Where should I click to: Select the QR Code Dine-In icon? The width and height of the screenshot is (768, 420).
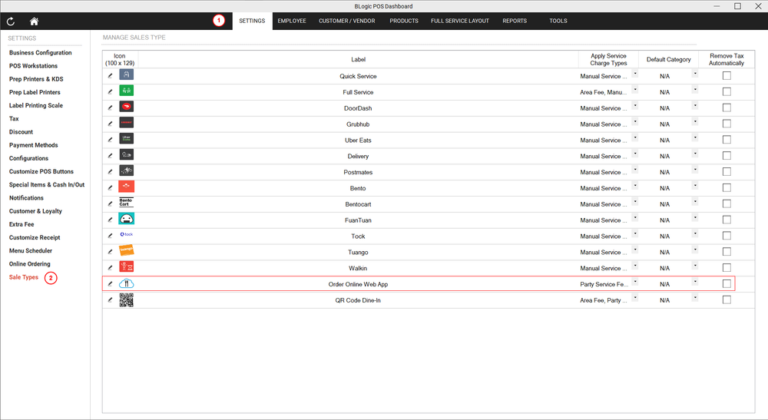tap(126, 300)
